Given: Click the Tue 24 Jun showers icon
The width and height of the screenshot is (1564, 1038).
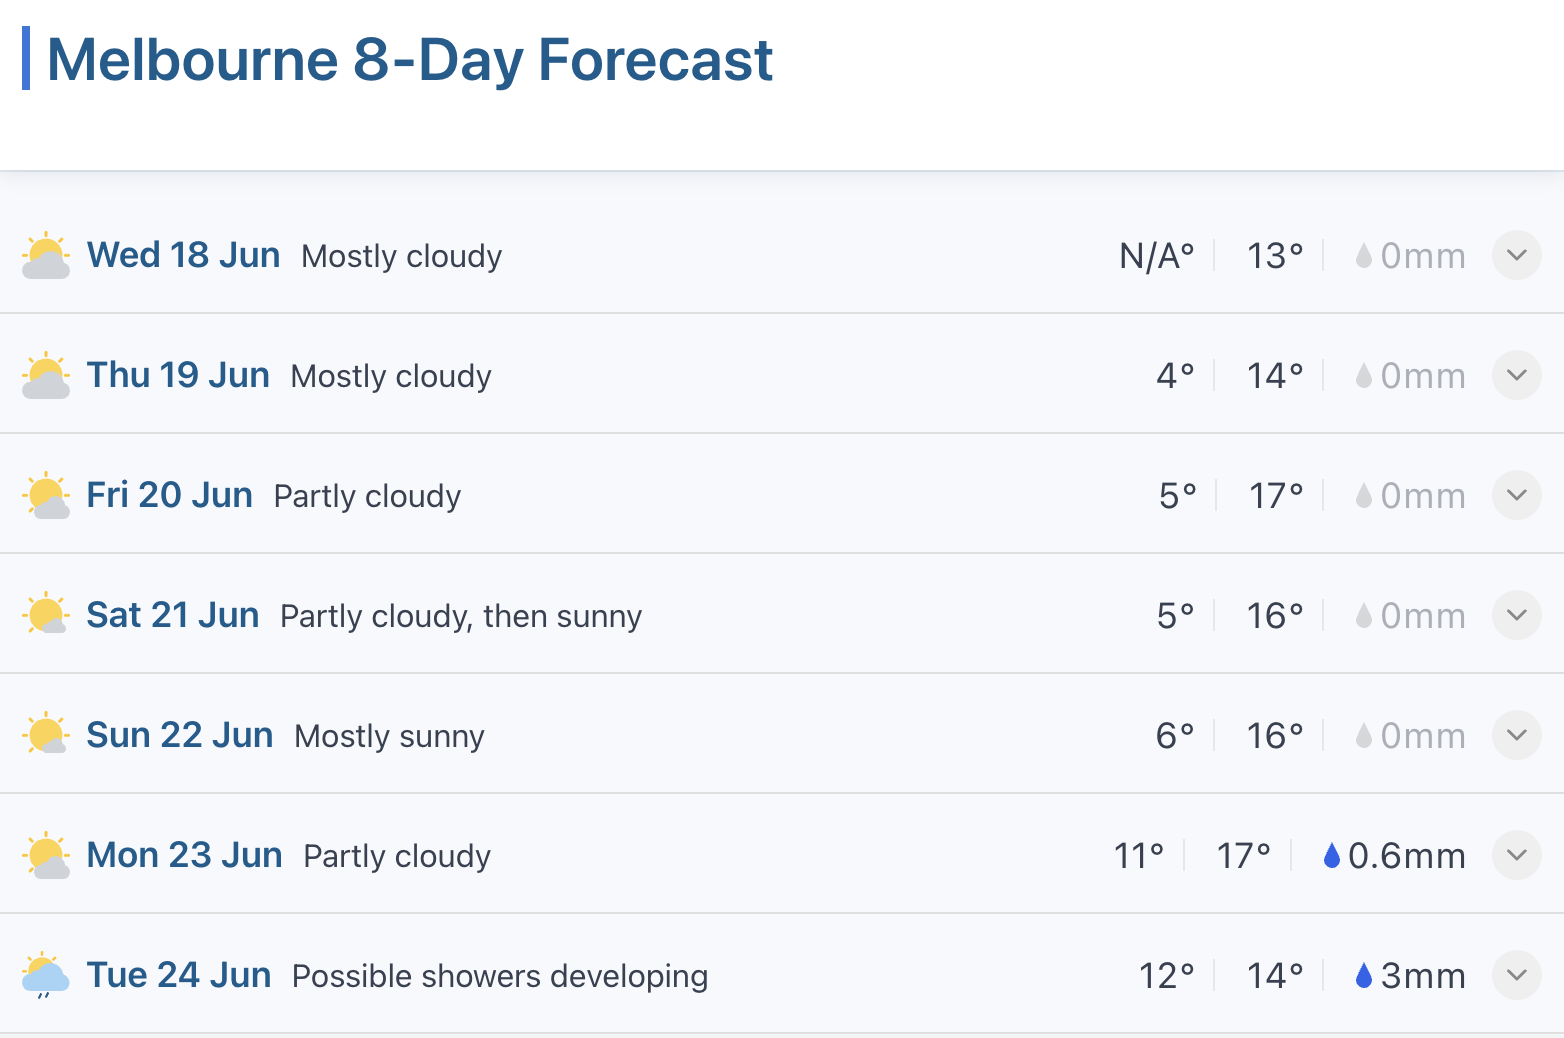Looking at the screenshot, I should pyautogui.click(x=46, y=976).
